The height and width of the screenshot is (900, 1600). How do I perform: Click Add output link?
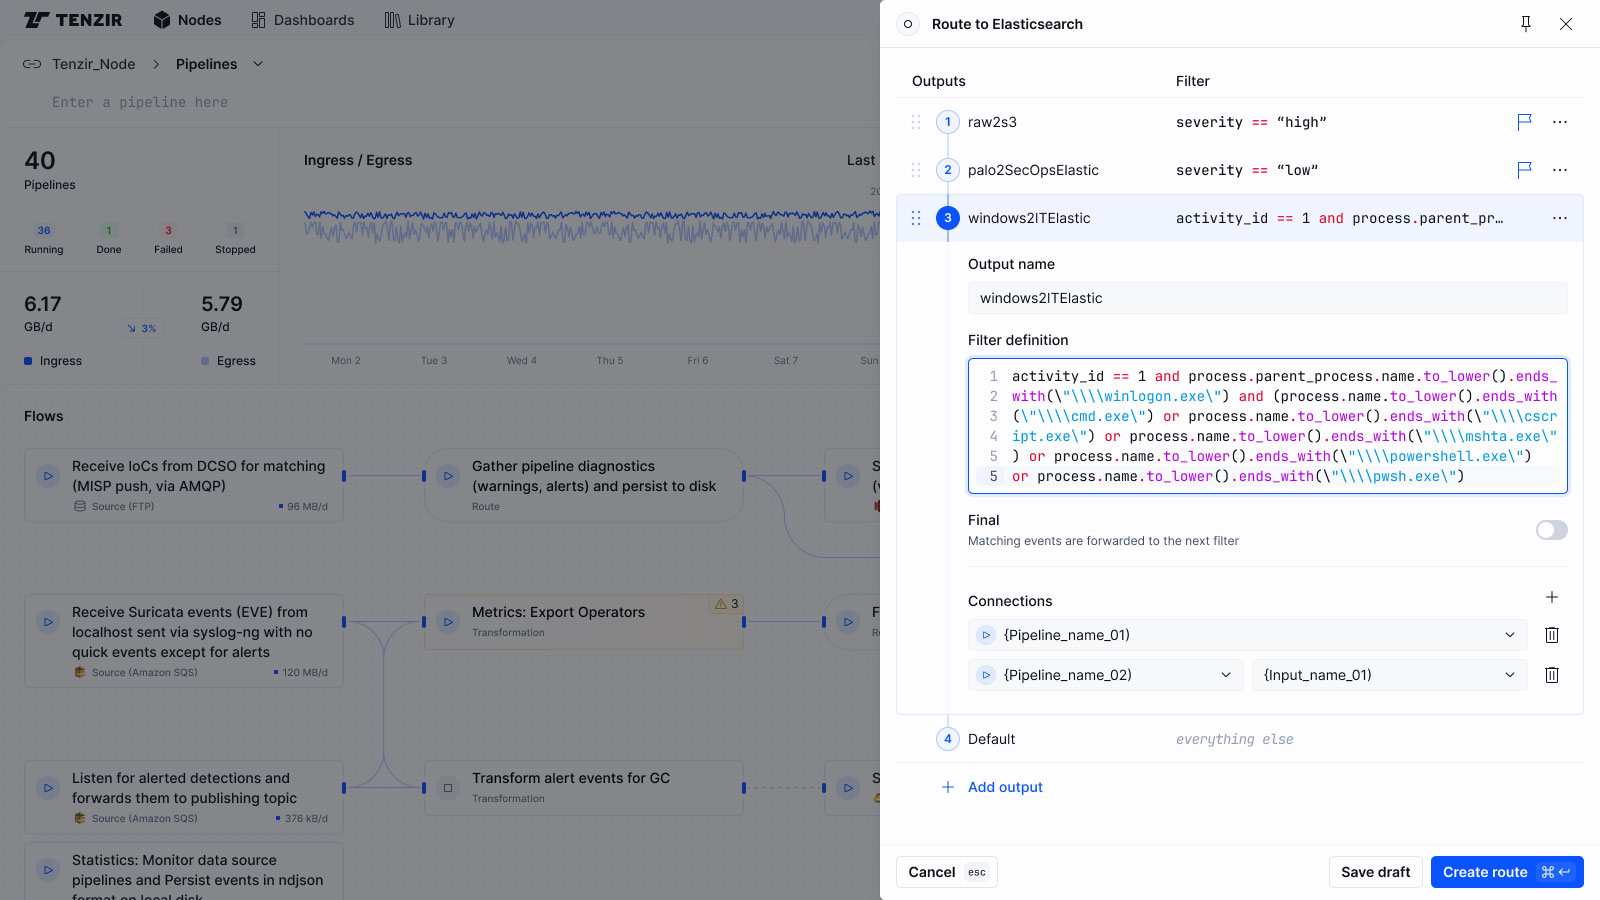(1004, 787)
